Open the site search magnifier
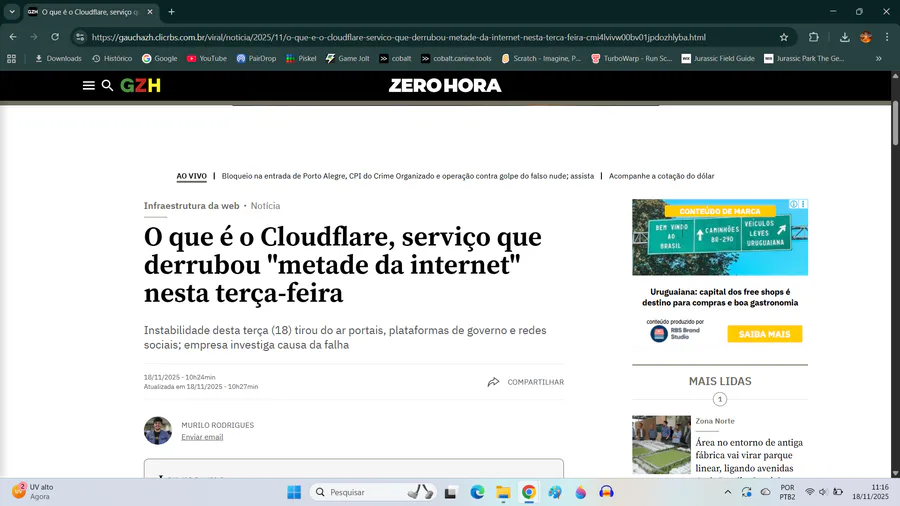Image resolution: width=900 pixels, height=506 pixels. point(107,85)
